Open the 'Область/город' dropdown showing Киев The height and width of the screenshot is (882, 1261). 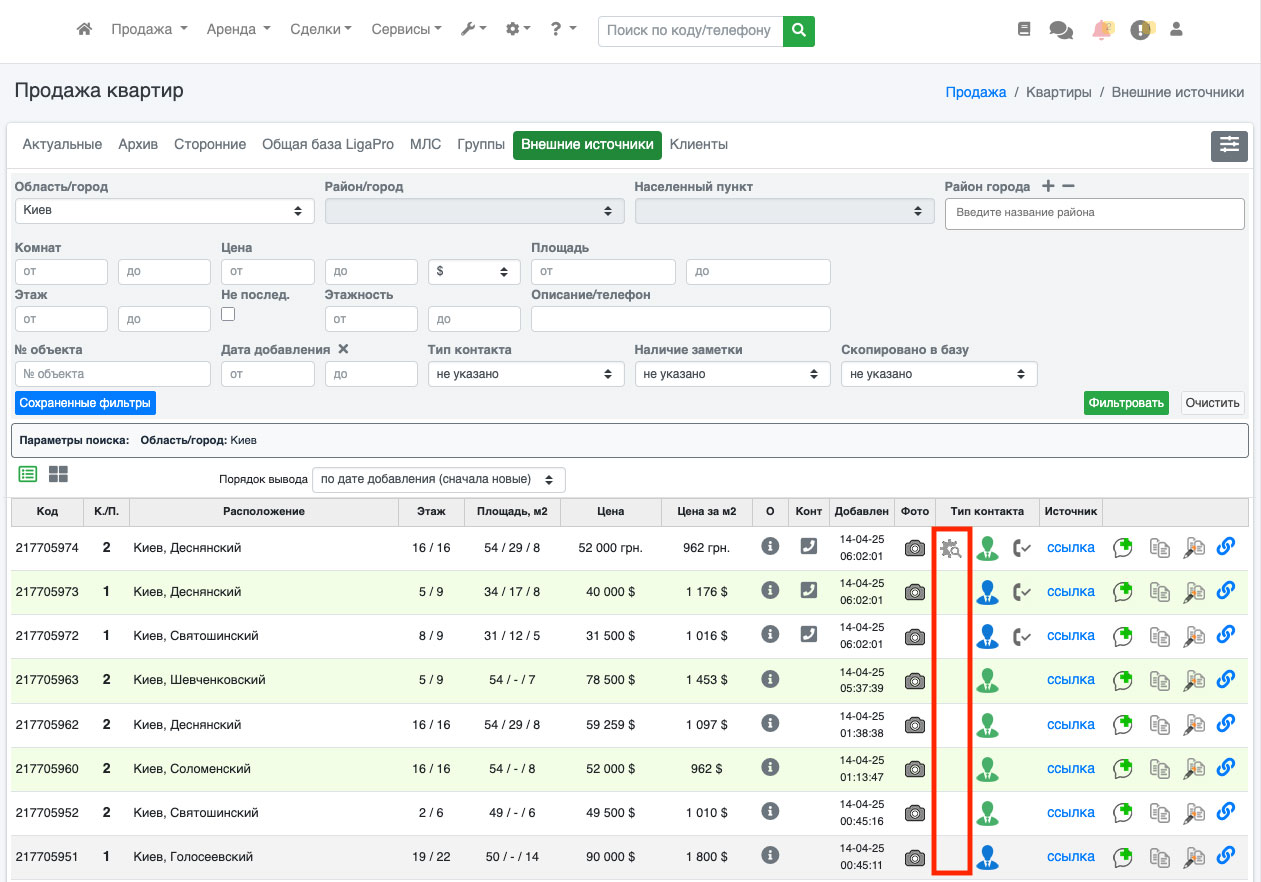[164, 211]
